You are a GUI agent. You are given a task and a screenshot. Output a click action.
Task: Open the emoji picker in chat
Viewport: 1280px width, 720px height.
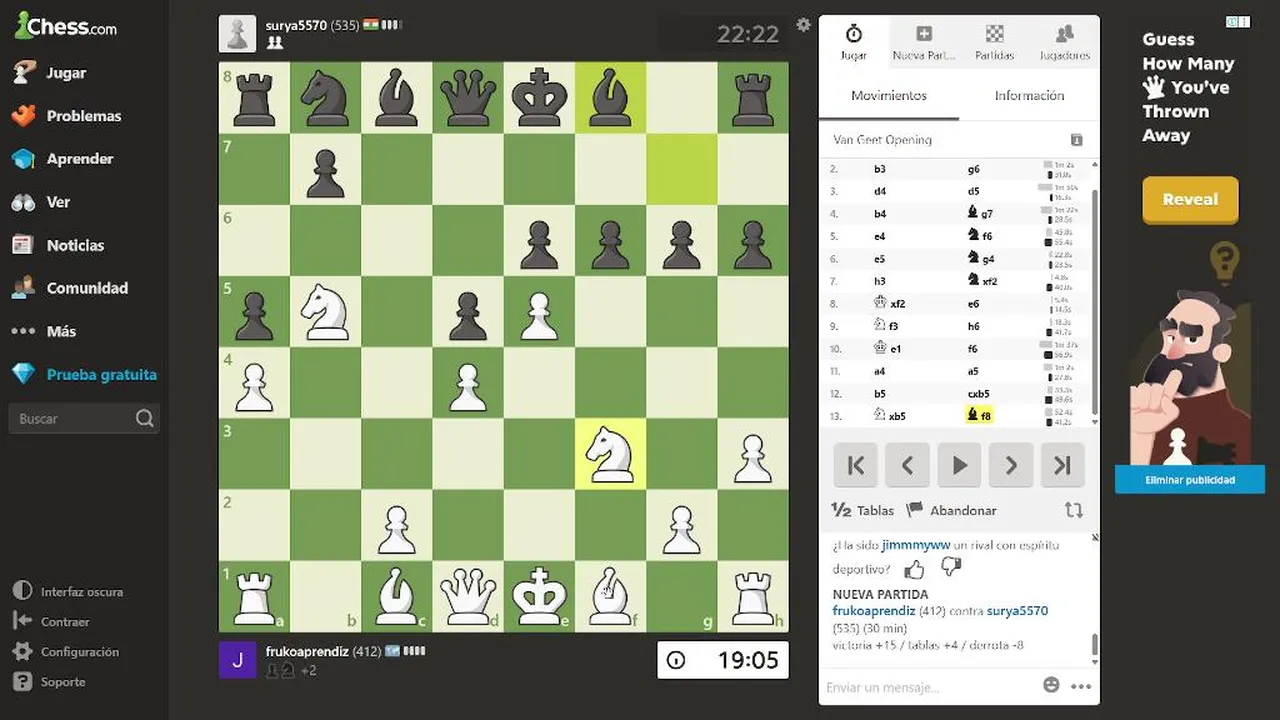(1051, 685)
